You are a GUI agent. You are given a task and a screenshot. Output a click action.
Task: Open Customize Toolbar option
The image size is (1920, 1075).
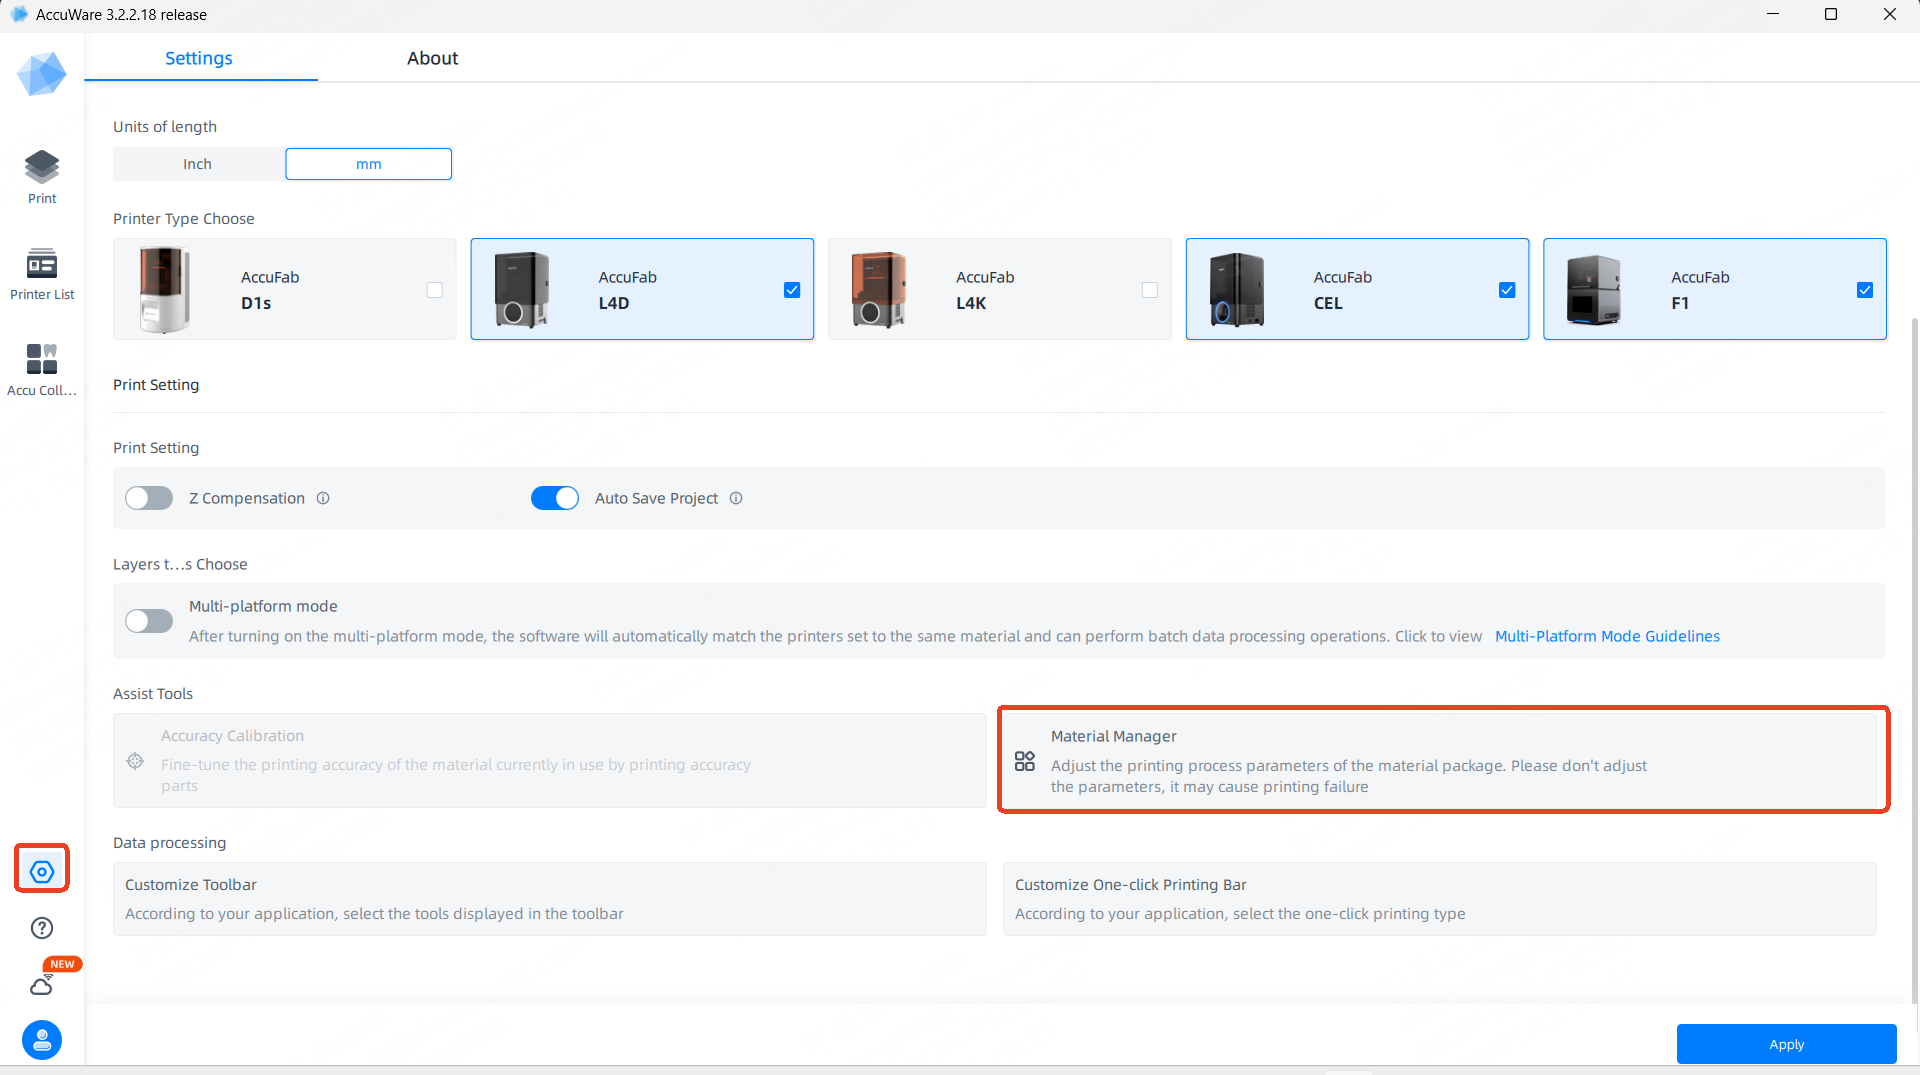tap(550, 899)
